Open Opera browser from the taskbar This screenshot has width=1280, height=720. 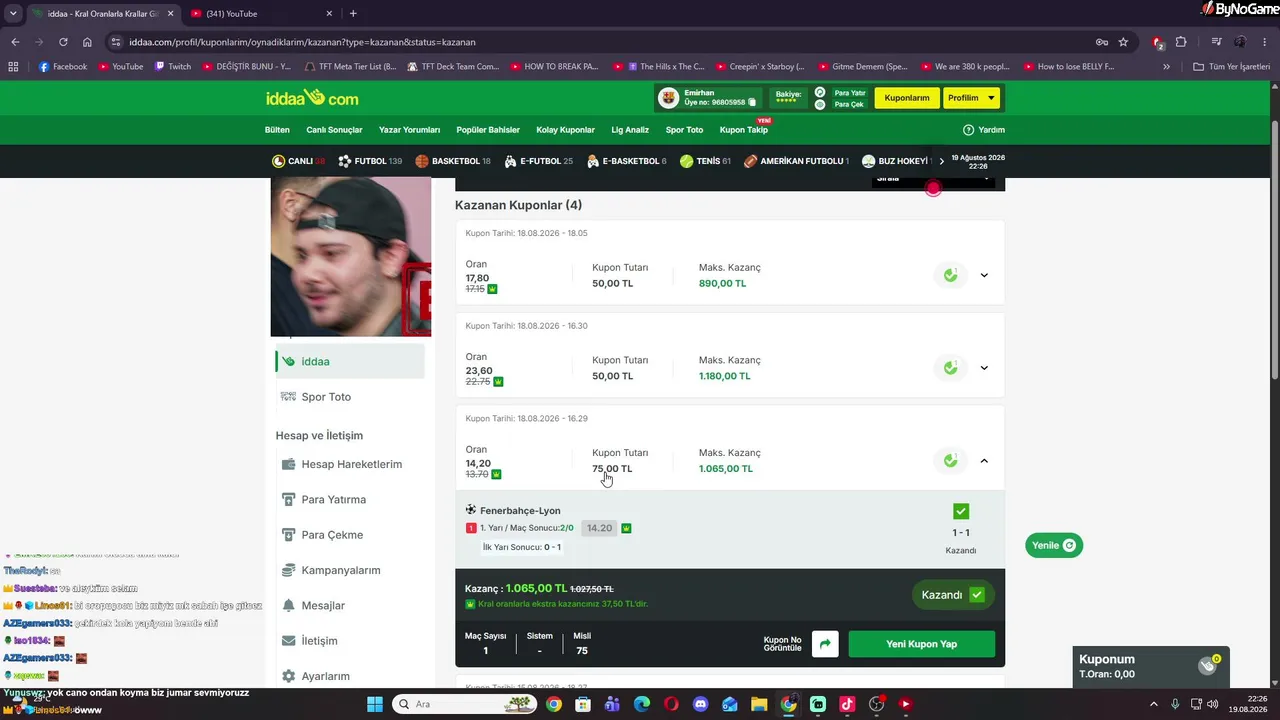tap(671, 704)
